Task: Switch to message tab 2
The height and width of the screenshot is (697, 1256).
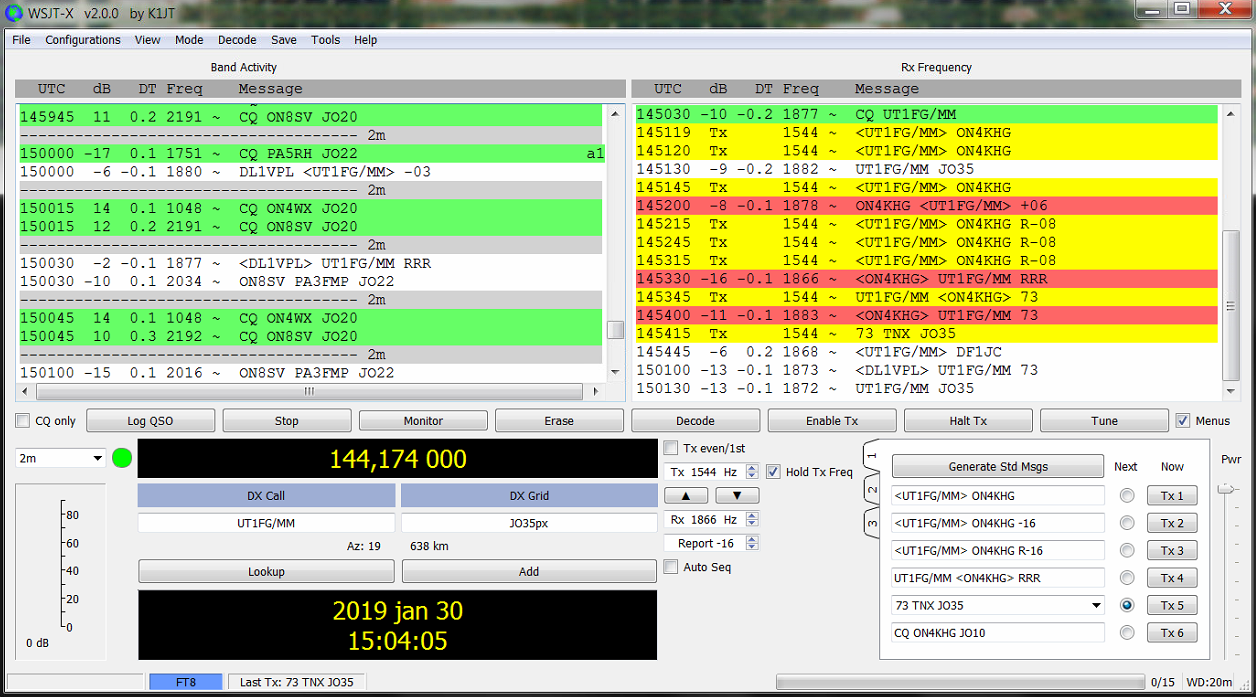Action: tap(870, 490)
